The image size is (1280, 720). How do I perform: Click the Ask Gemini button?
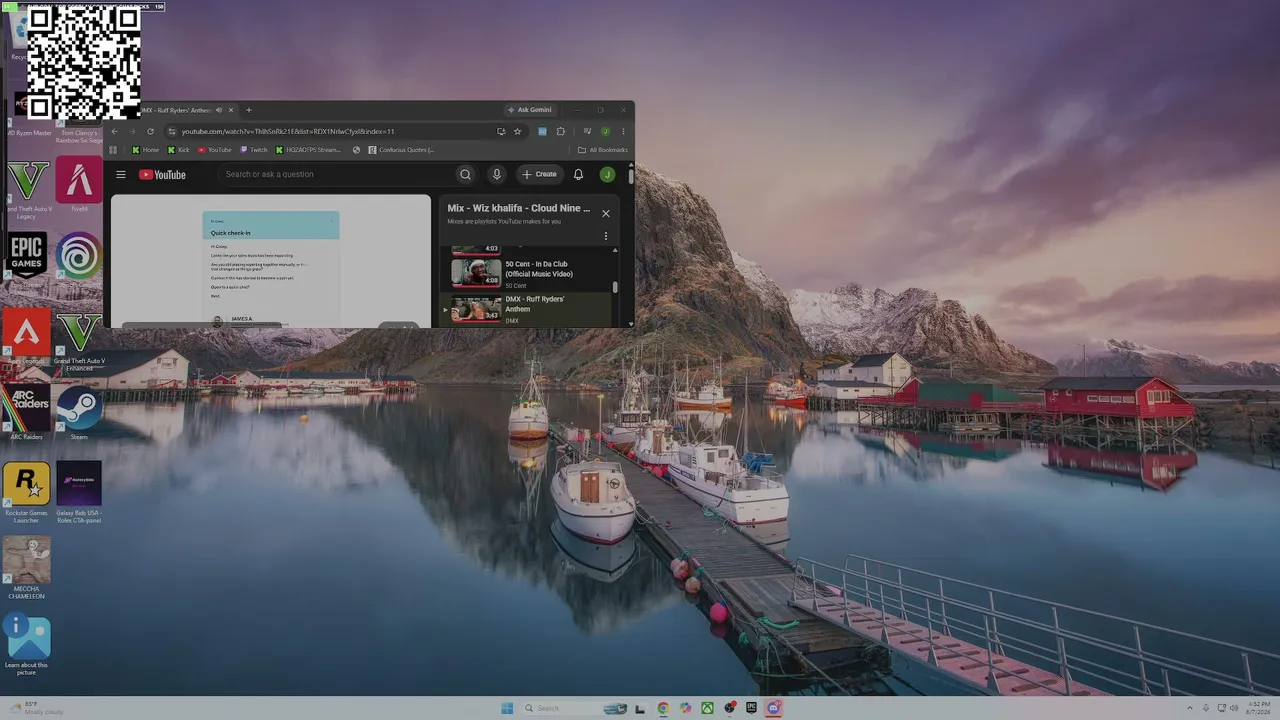coord(530,110)
